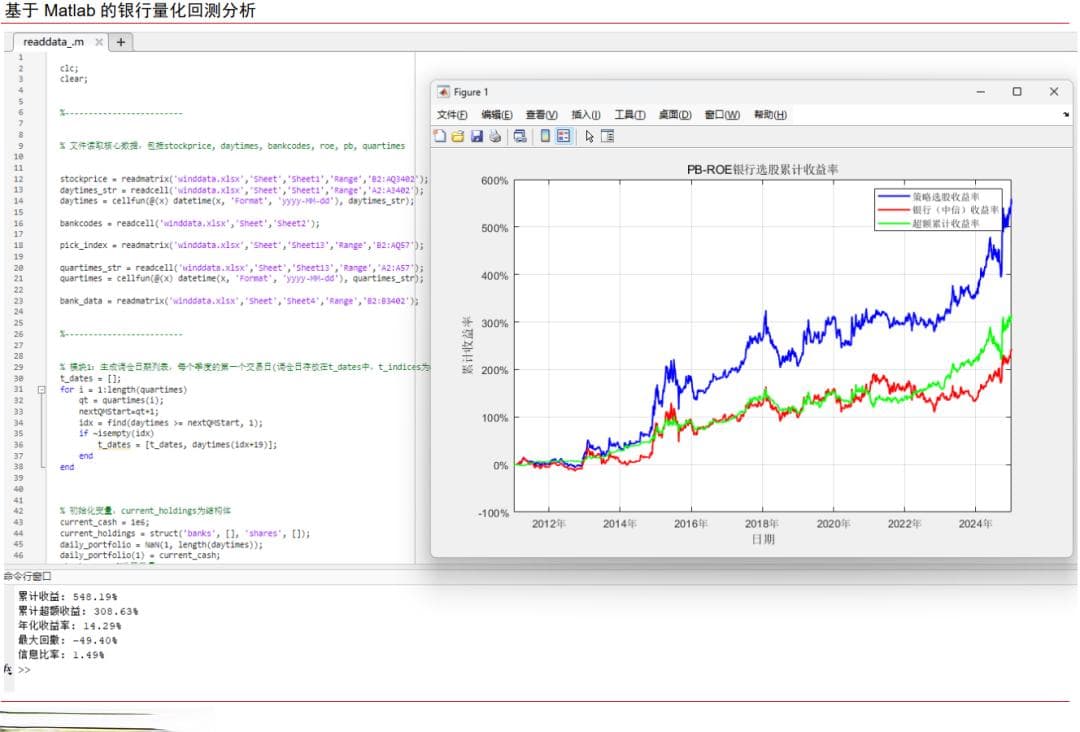This screenshot has width=1080, height=732.
Task: Click the red 银行（中信）收益率 legend entry
Action: pyautogui.click(x=938, y=210)
